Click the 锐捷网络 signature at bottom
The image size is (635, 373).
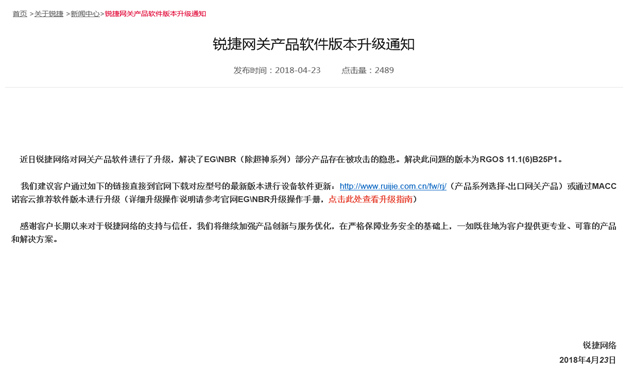599,345
